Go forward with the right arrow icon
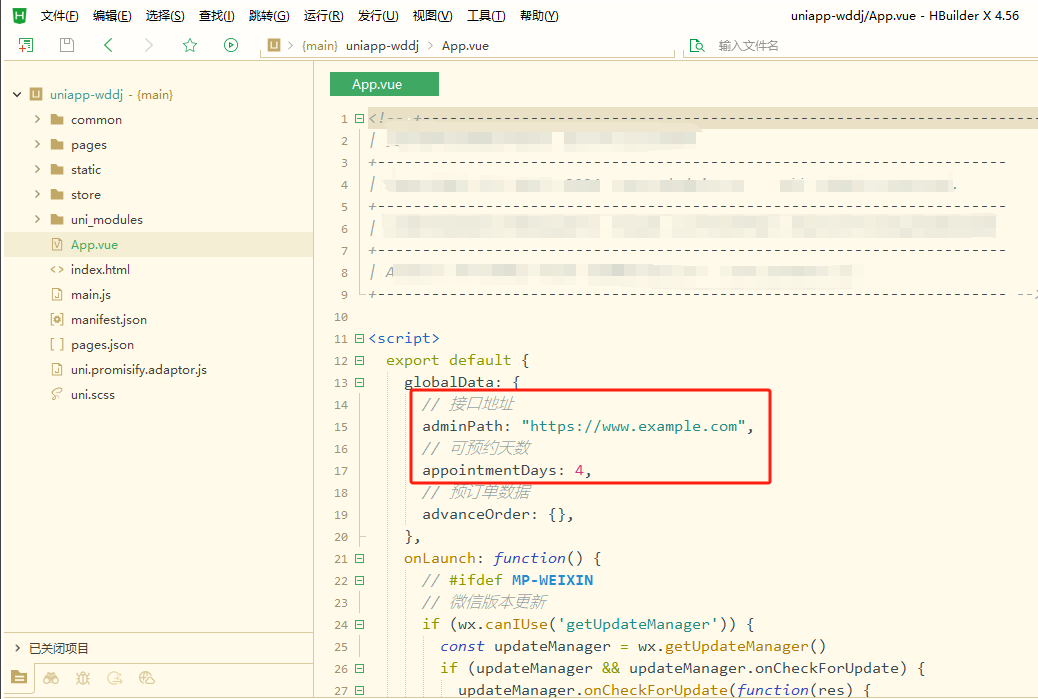Viewport: 1038px width, 699px height. point(148,45)
